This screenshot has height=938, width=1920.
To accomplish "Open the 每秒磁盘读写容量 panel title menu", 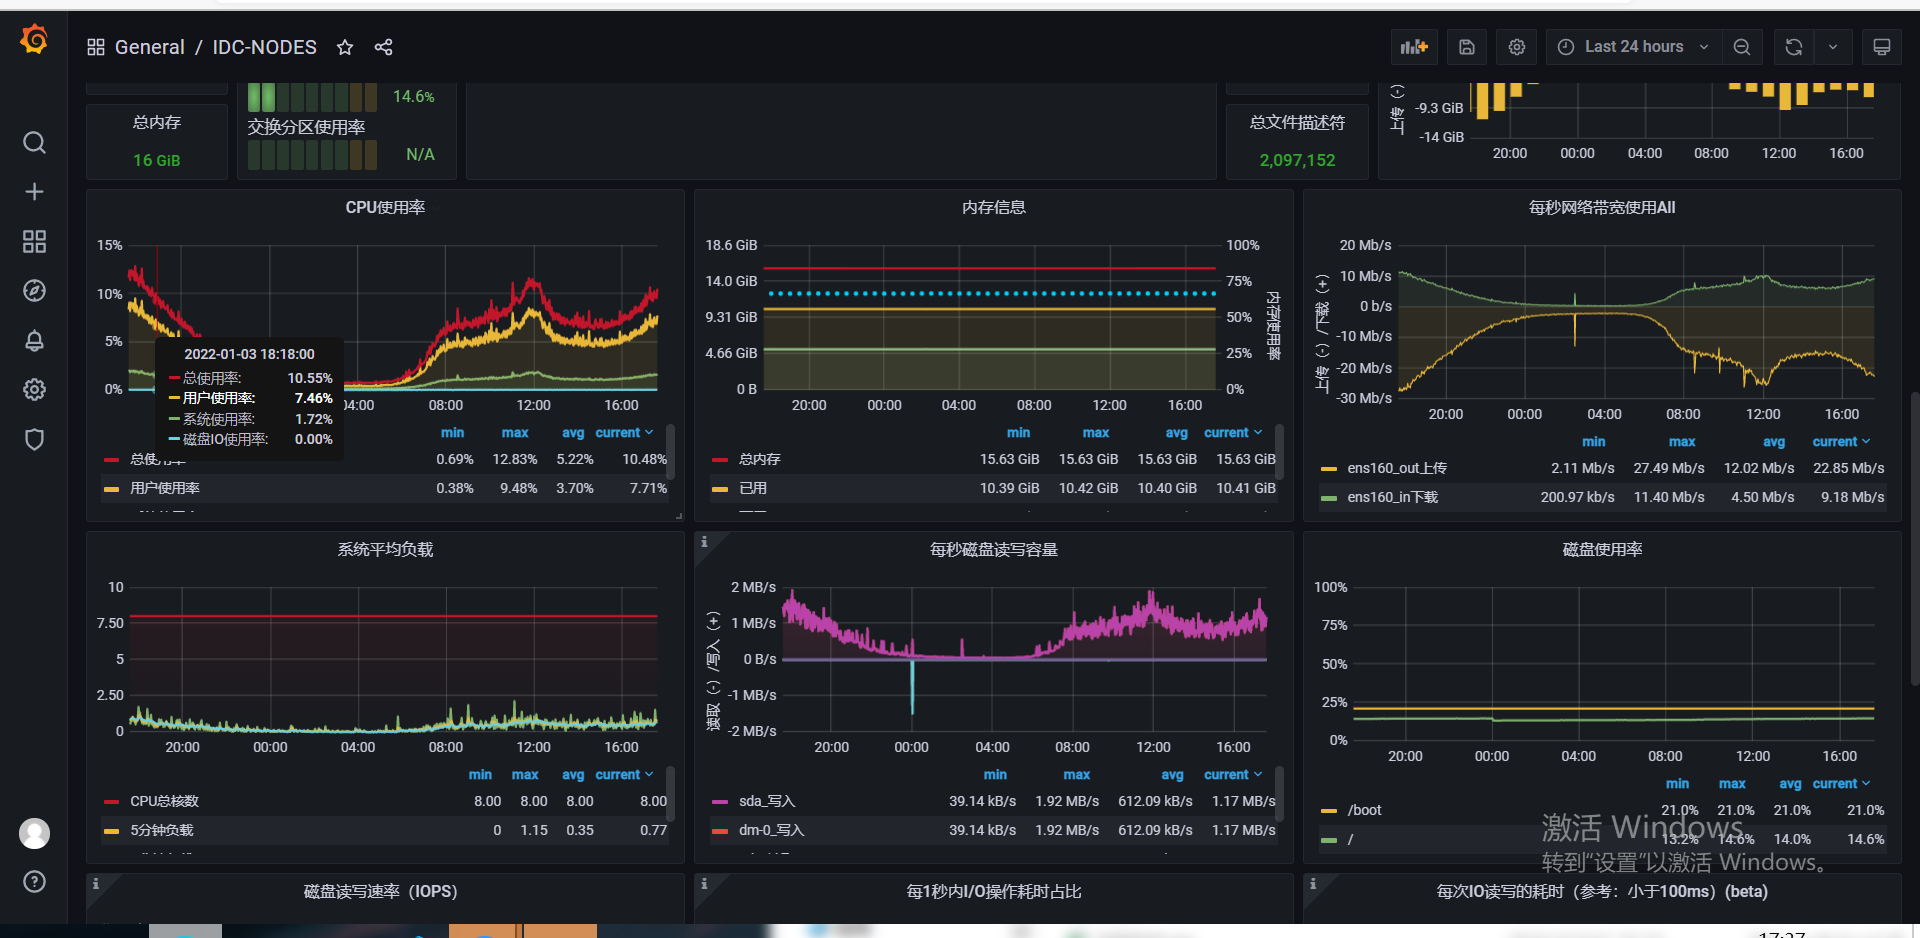I will [x=994, y=550].
